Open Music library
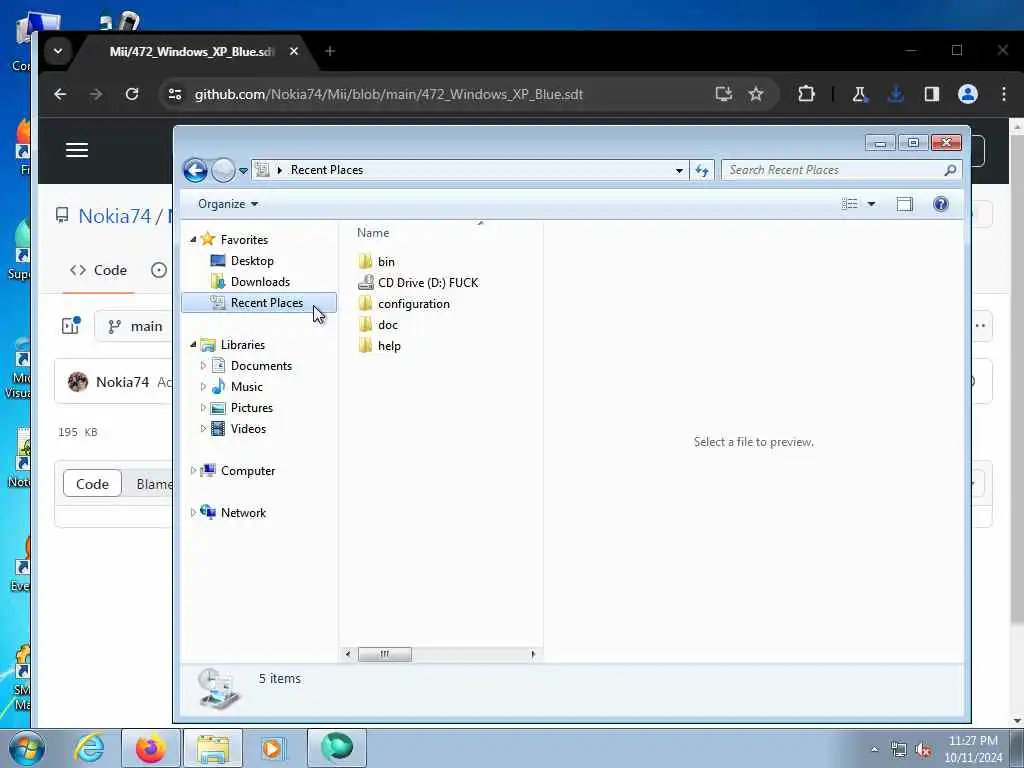 246,387
